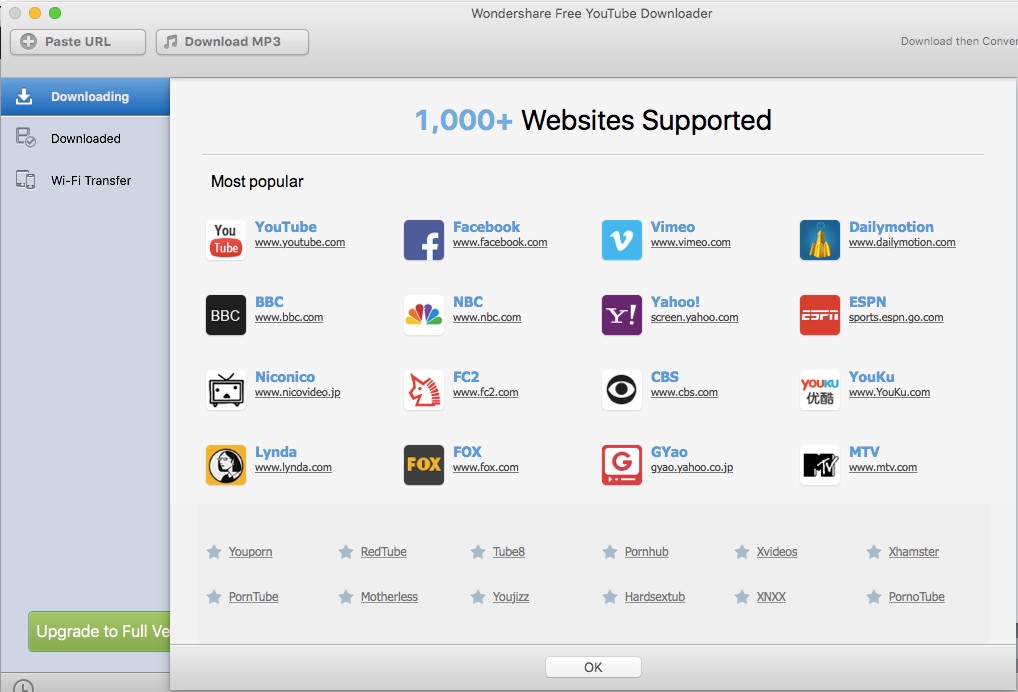The image size is (1018, 692).
Task: Open the www.fox.com link
Action: click(486, 467)
